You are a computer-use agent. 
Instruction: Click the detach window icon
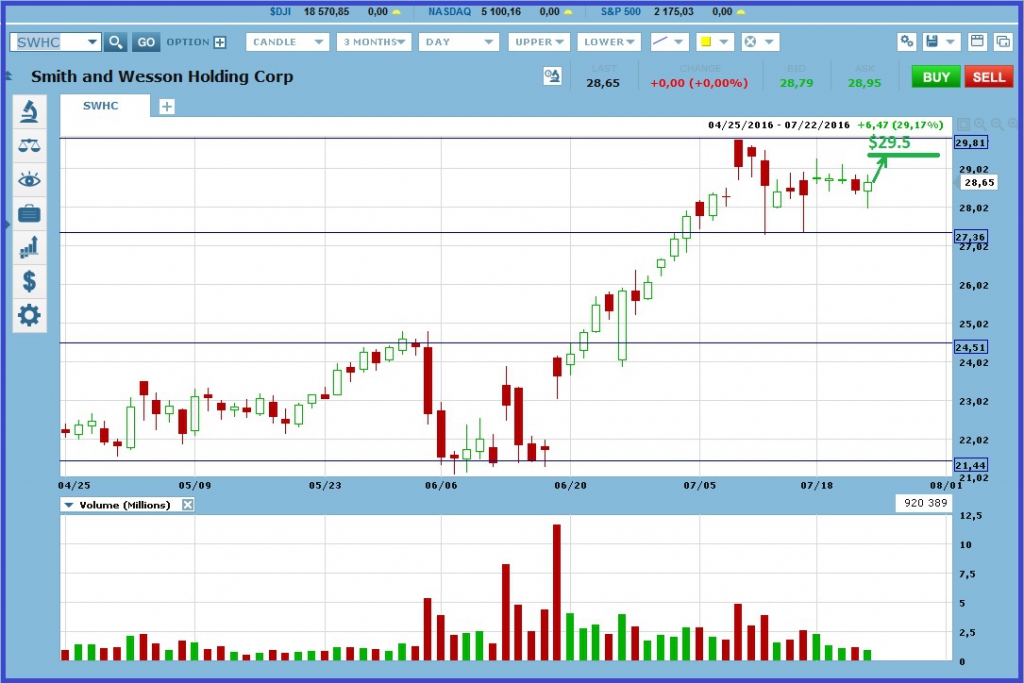pyautogui.click(x=1002, y=42)
